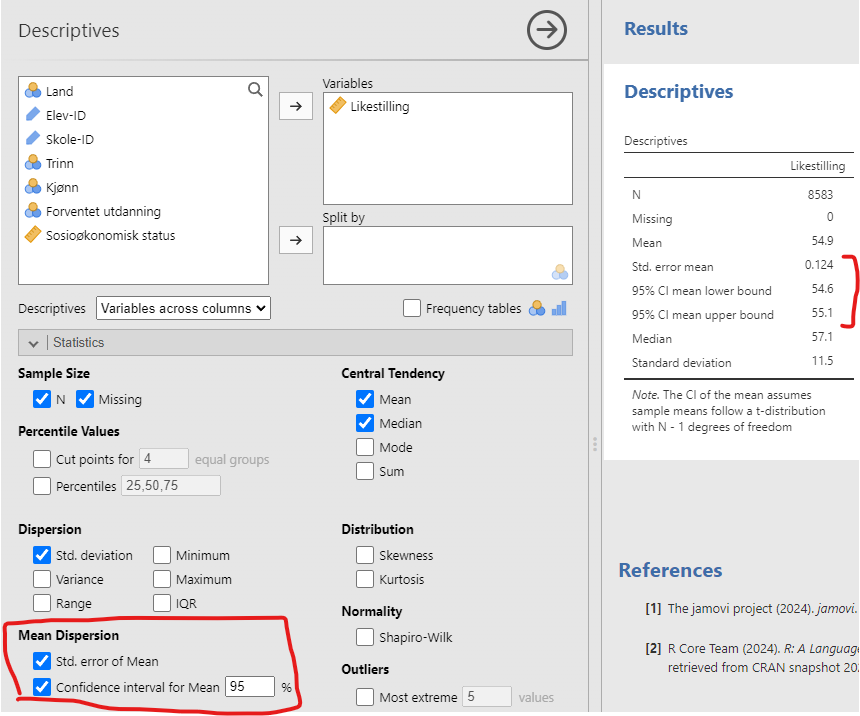The width and height of the screenshot is (860, 716).
Task: Move variable into Variables box with arrow
Action: pos(295,107)
